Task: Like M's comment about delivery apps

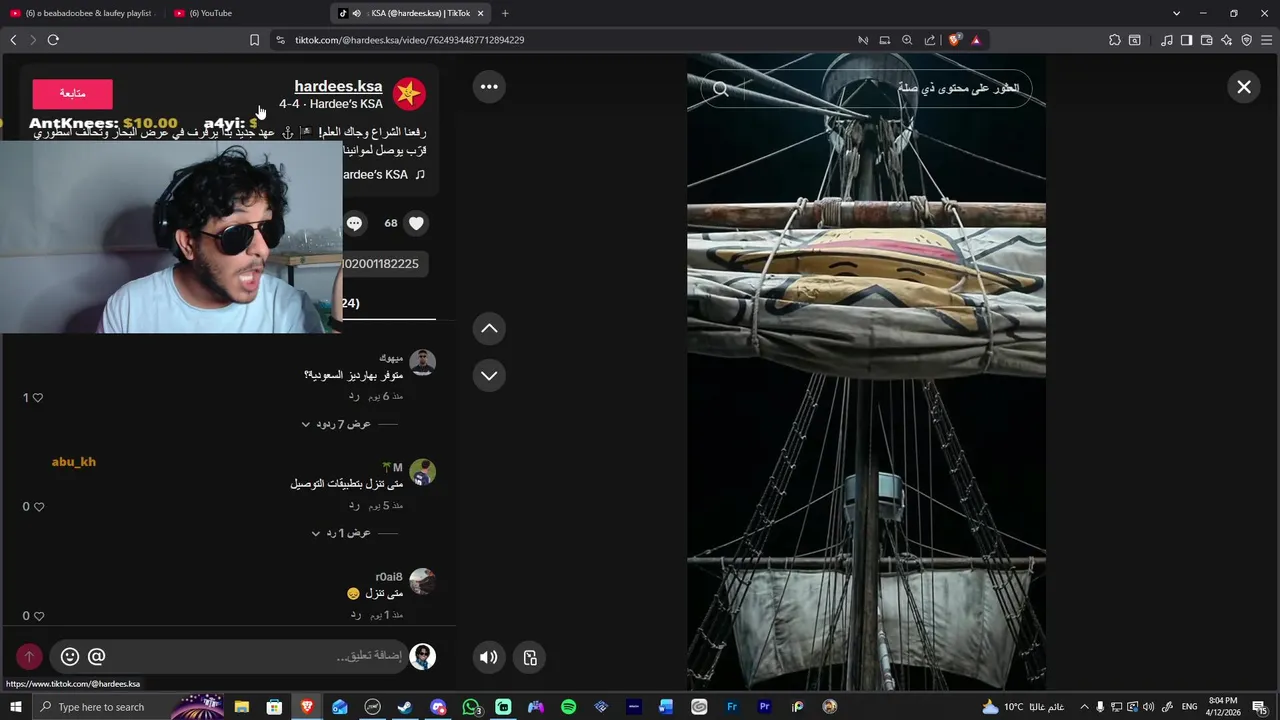Action: pyautogui.click(x=39, y=507)
